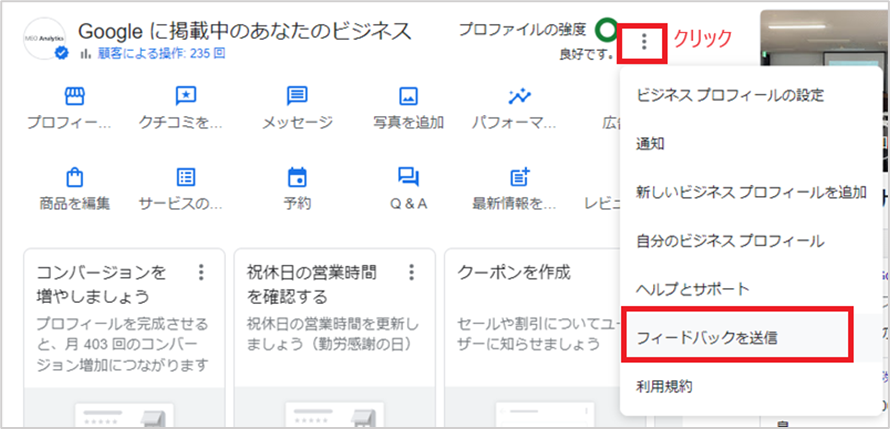Click the Google に掲載中のあなたのビジネス heading

click(244, 31)
